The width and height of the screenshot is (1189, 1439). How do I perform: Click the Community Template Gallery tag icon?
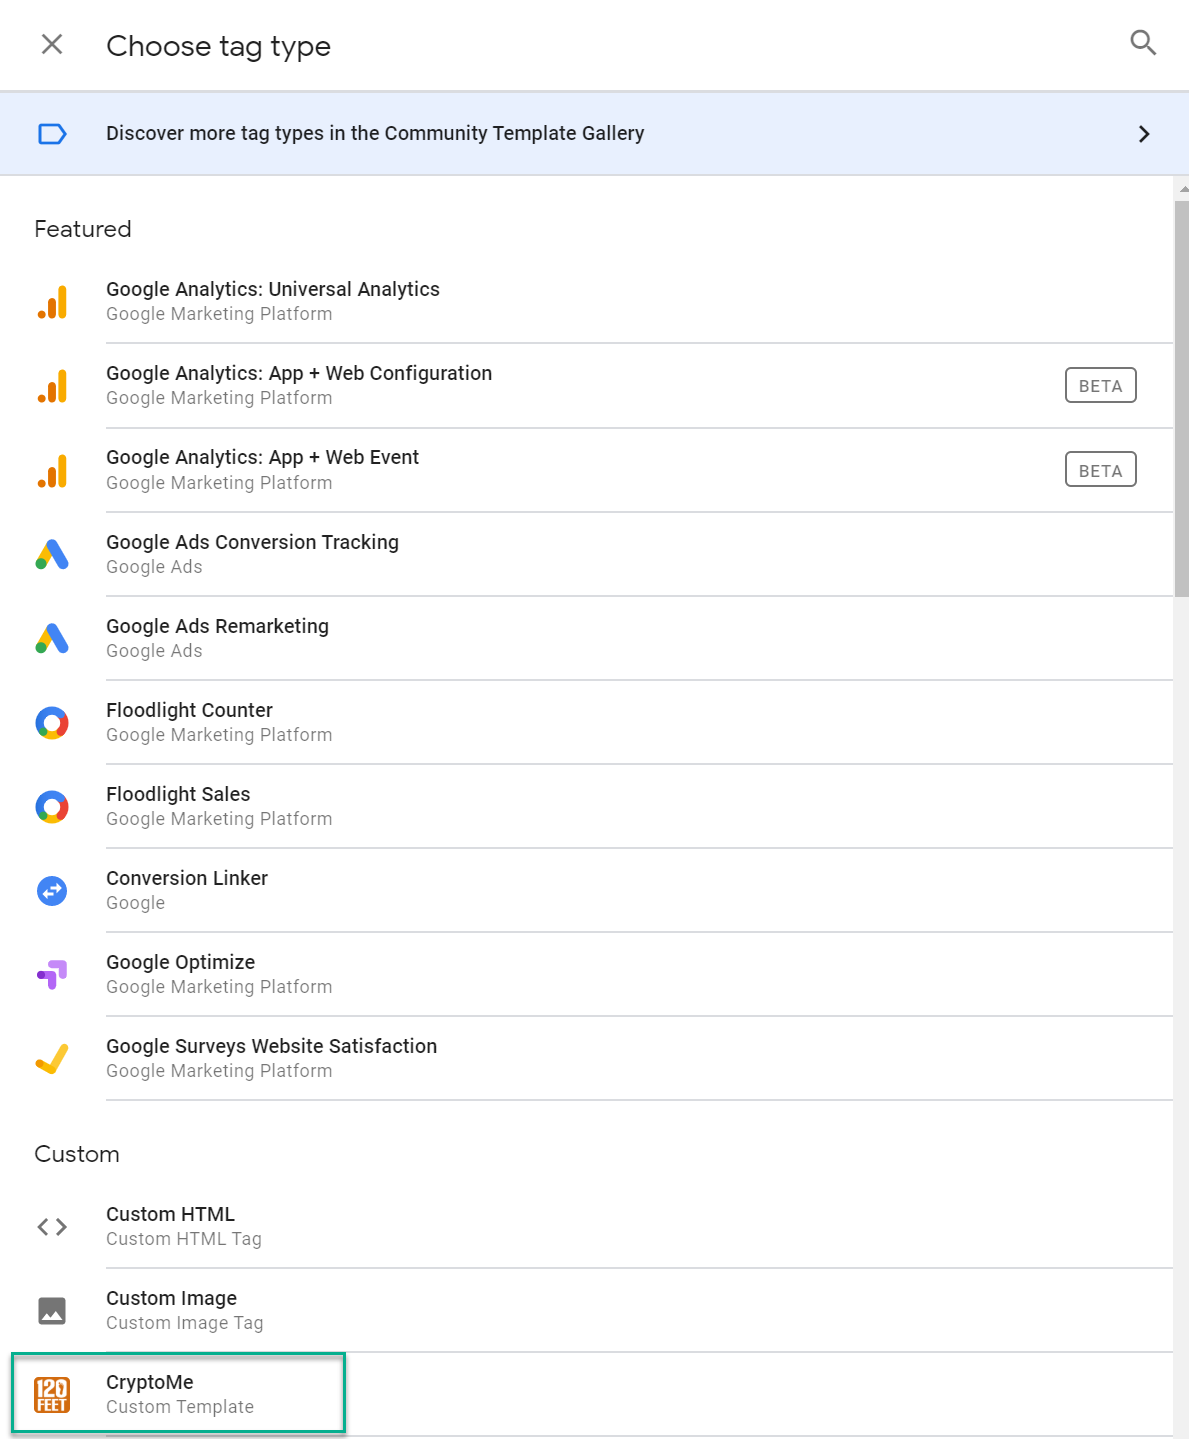coord(52,134)
